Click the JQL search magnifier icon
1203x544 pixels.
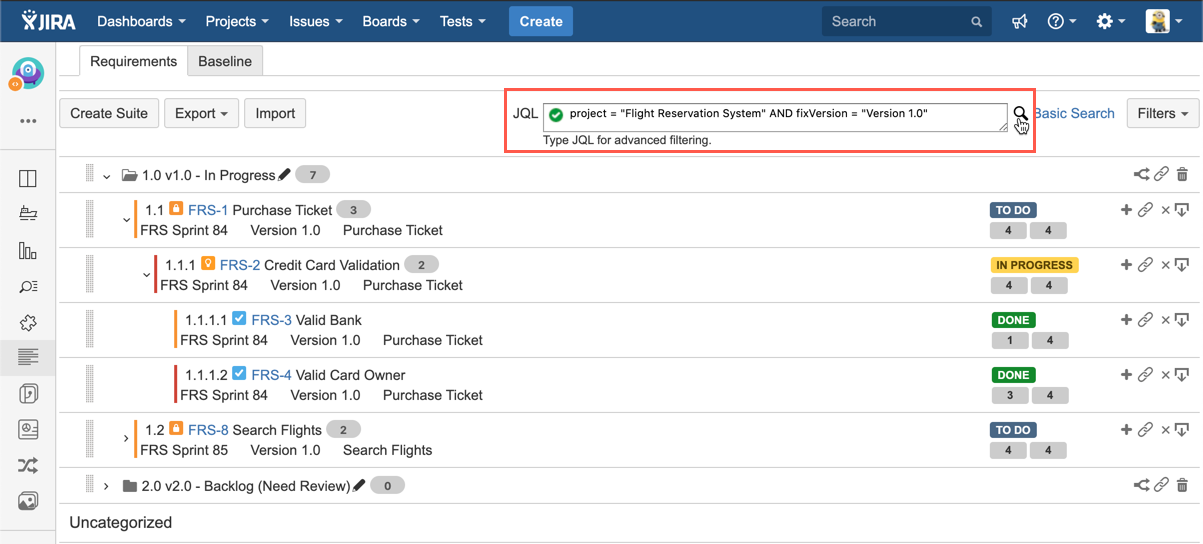point(1020,113)
